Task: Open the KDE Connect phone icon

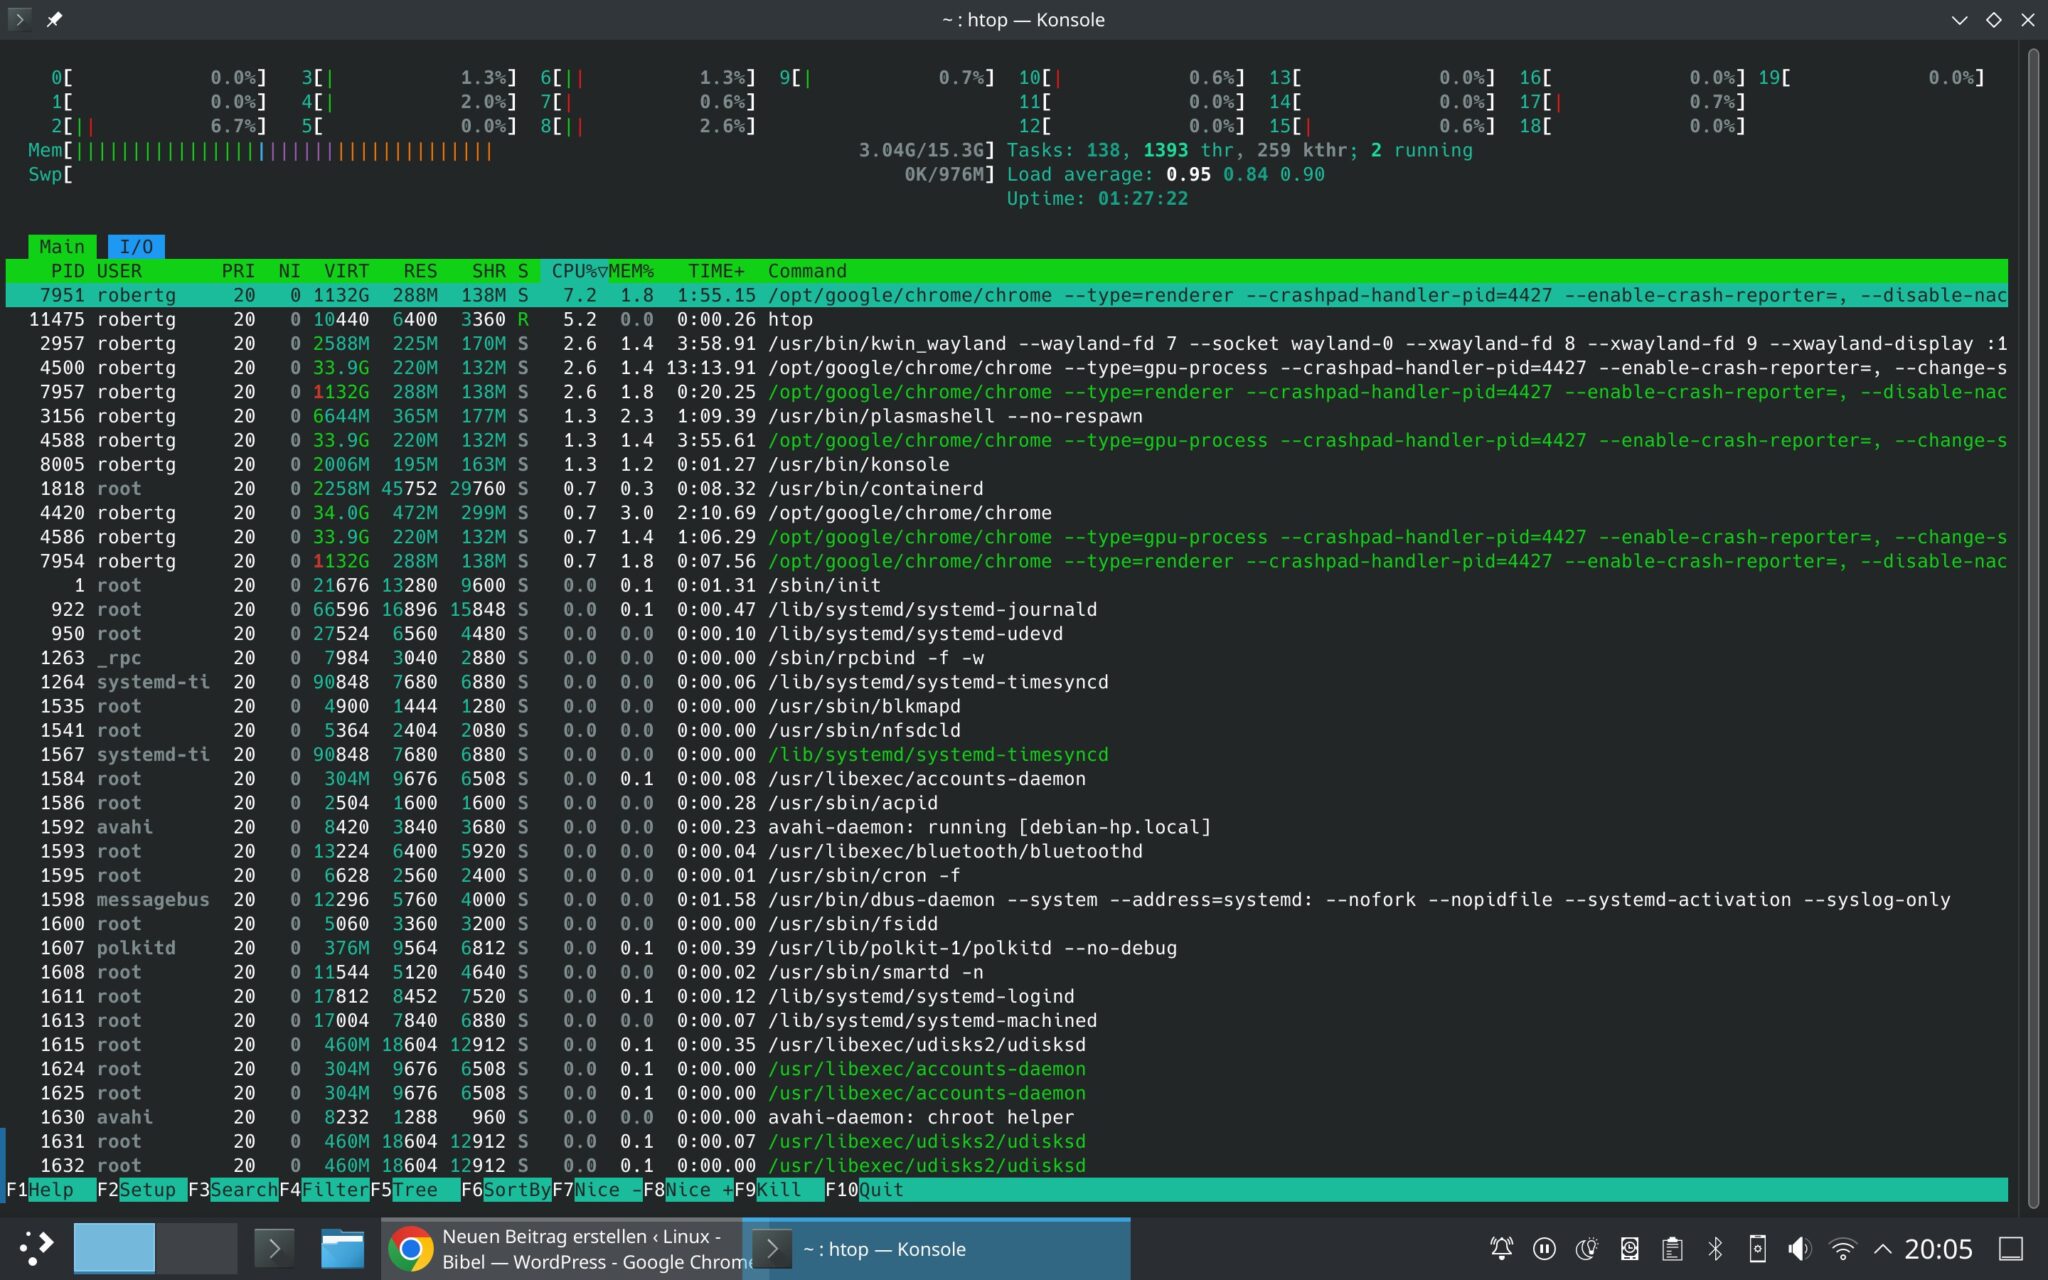Action: (x=1758, y=1247)
